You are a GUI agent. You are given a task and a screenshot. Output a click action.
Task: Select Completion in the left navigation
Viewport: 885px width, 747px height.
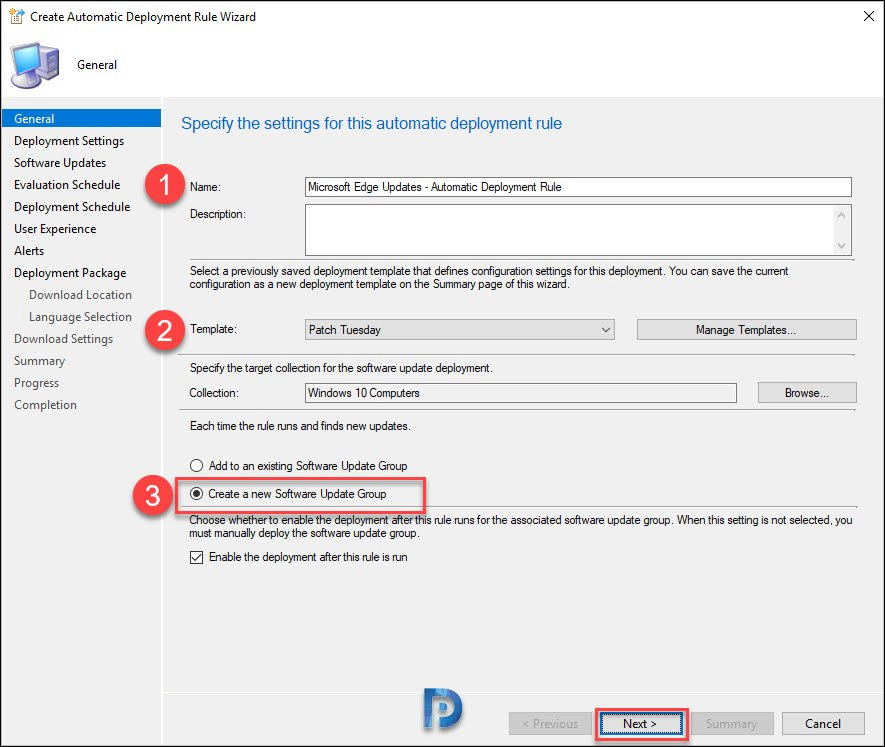pyautogui.click(x=45, y=405)
